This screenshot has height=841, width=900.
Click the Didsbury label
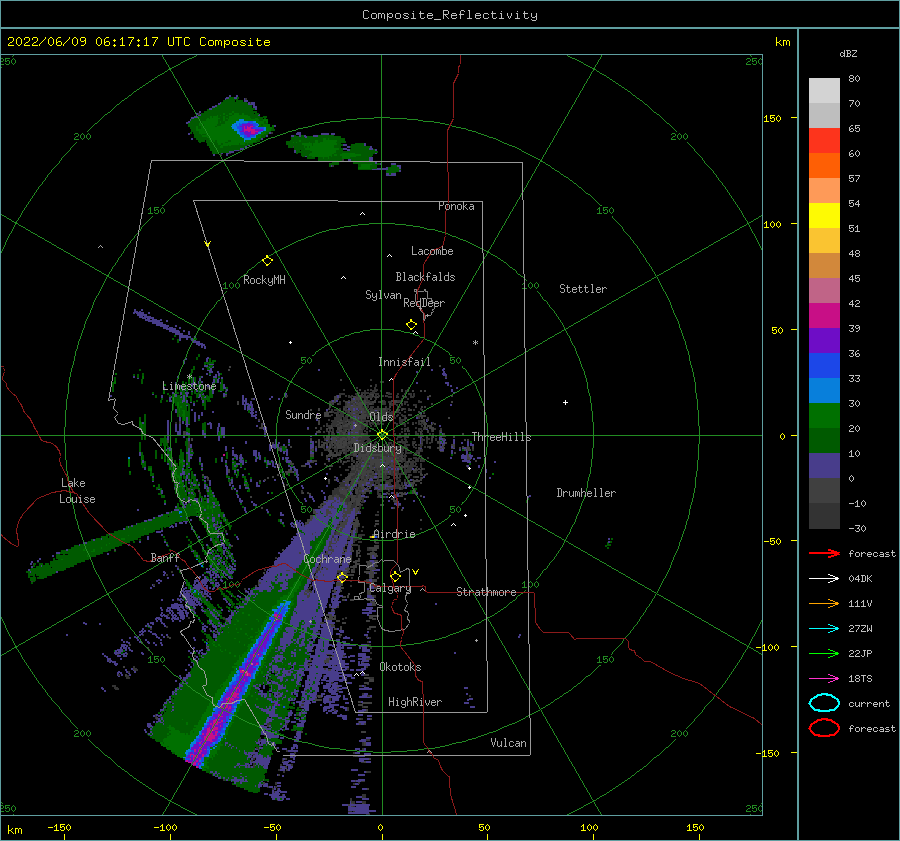coord(378,448)
